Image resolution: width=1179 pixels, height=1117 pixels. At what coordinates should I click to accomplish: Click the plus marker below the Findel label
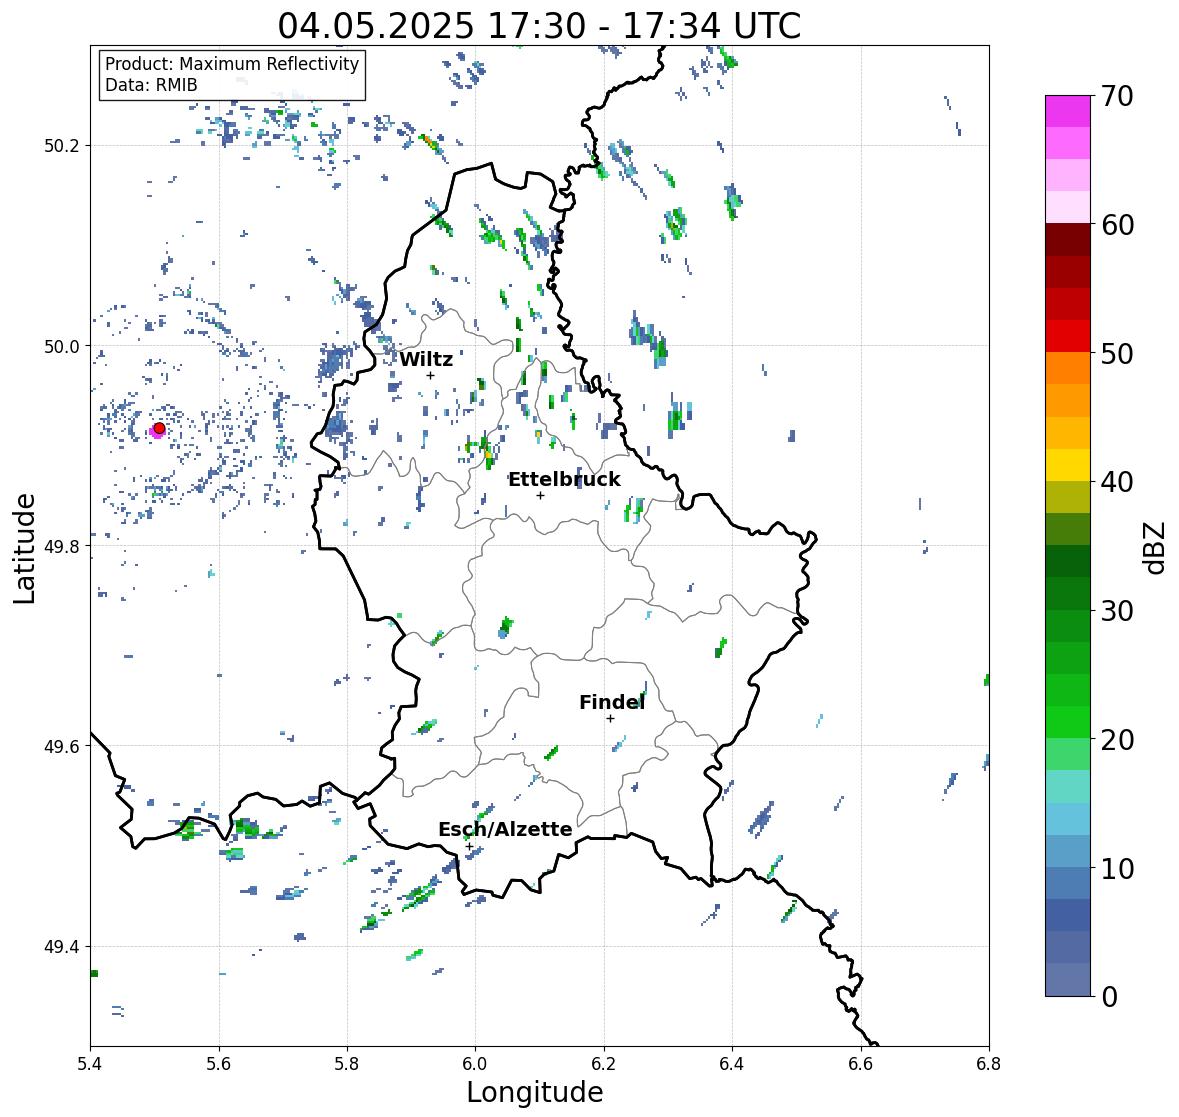coord(611,719)
